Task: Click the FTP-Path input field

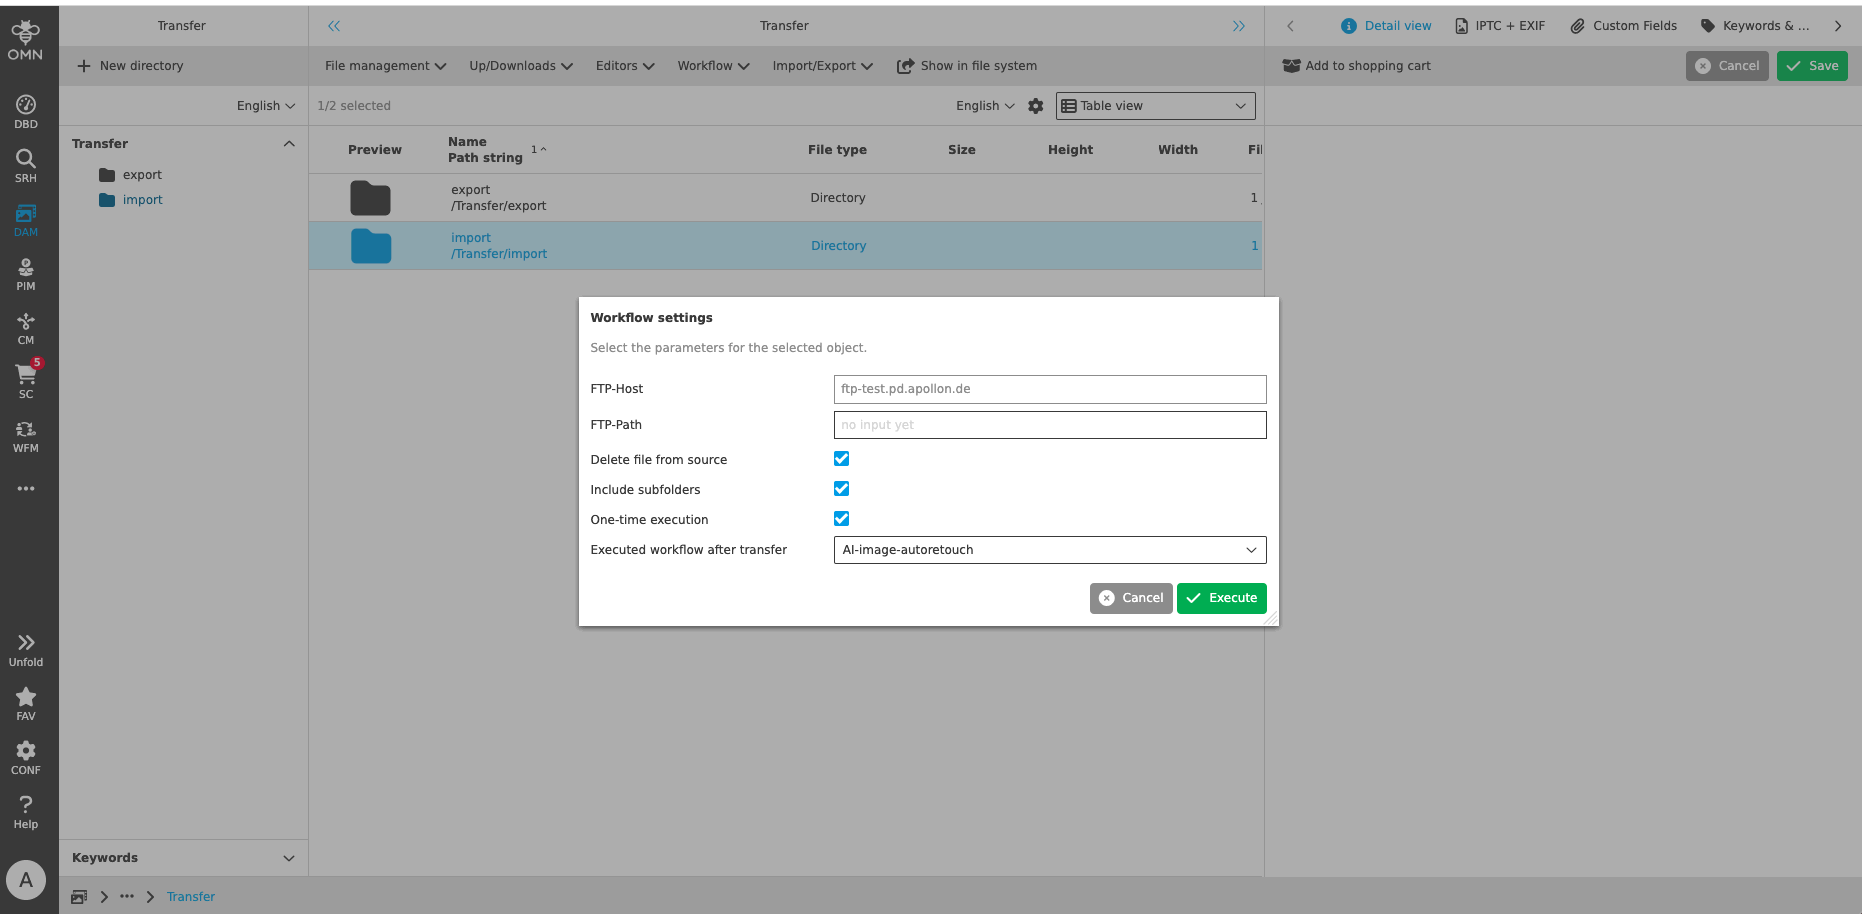Action: [1049, 425]
